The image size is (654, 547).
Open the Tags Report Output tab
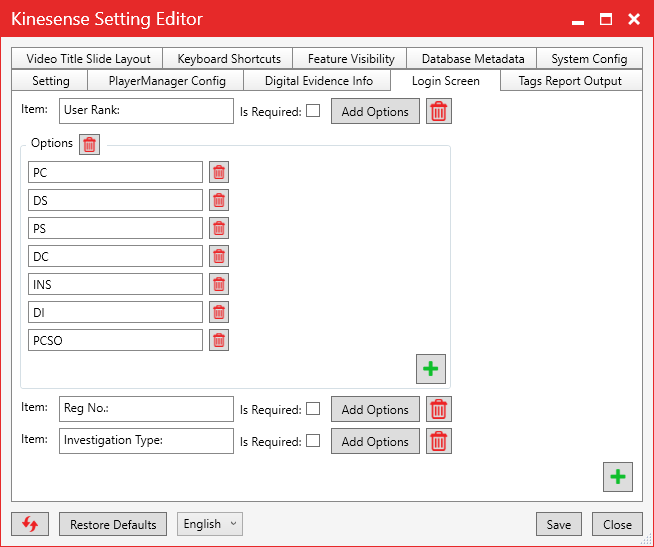571,81
